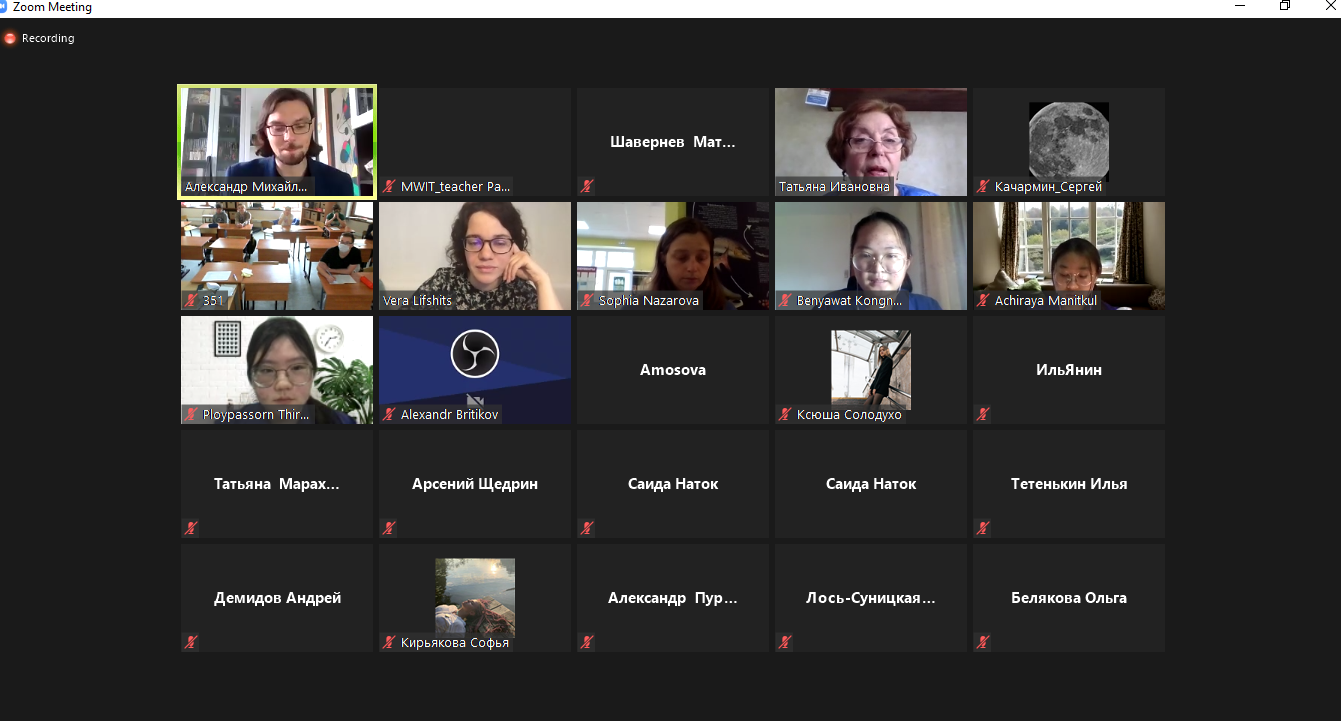
Task: Click muted mic icon on Кирьякова Софья tile
Action: [x=390, y=643]
